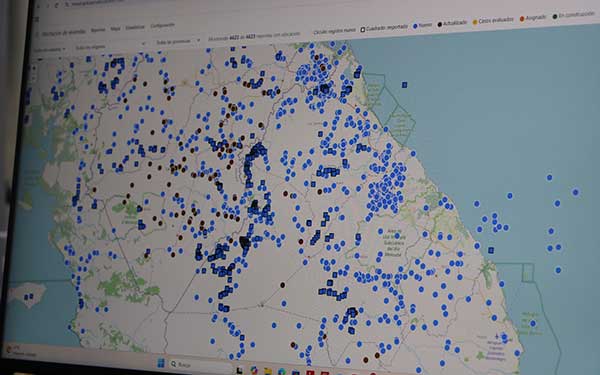
Task: Open the colorful Copilot taskbar icon
Action: tap(253, 370)
